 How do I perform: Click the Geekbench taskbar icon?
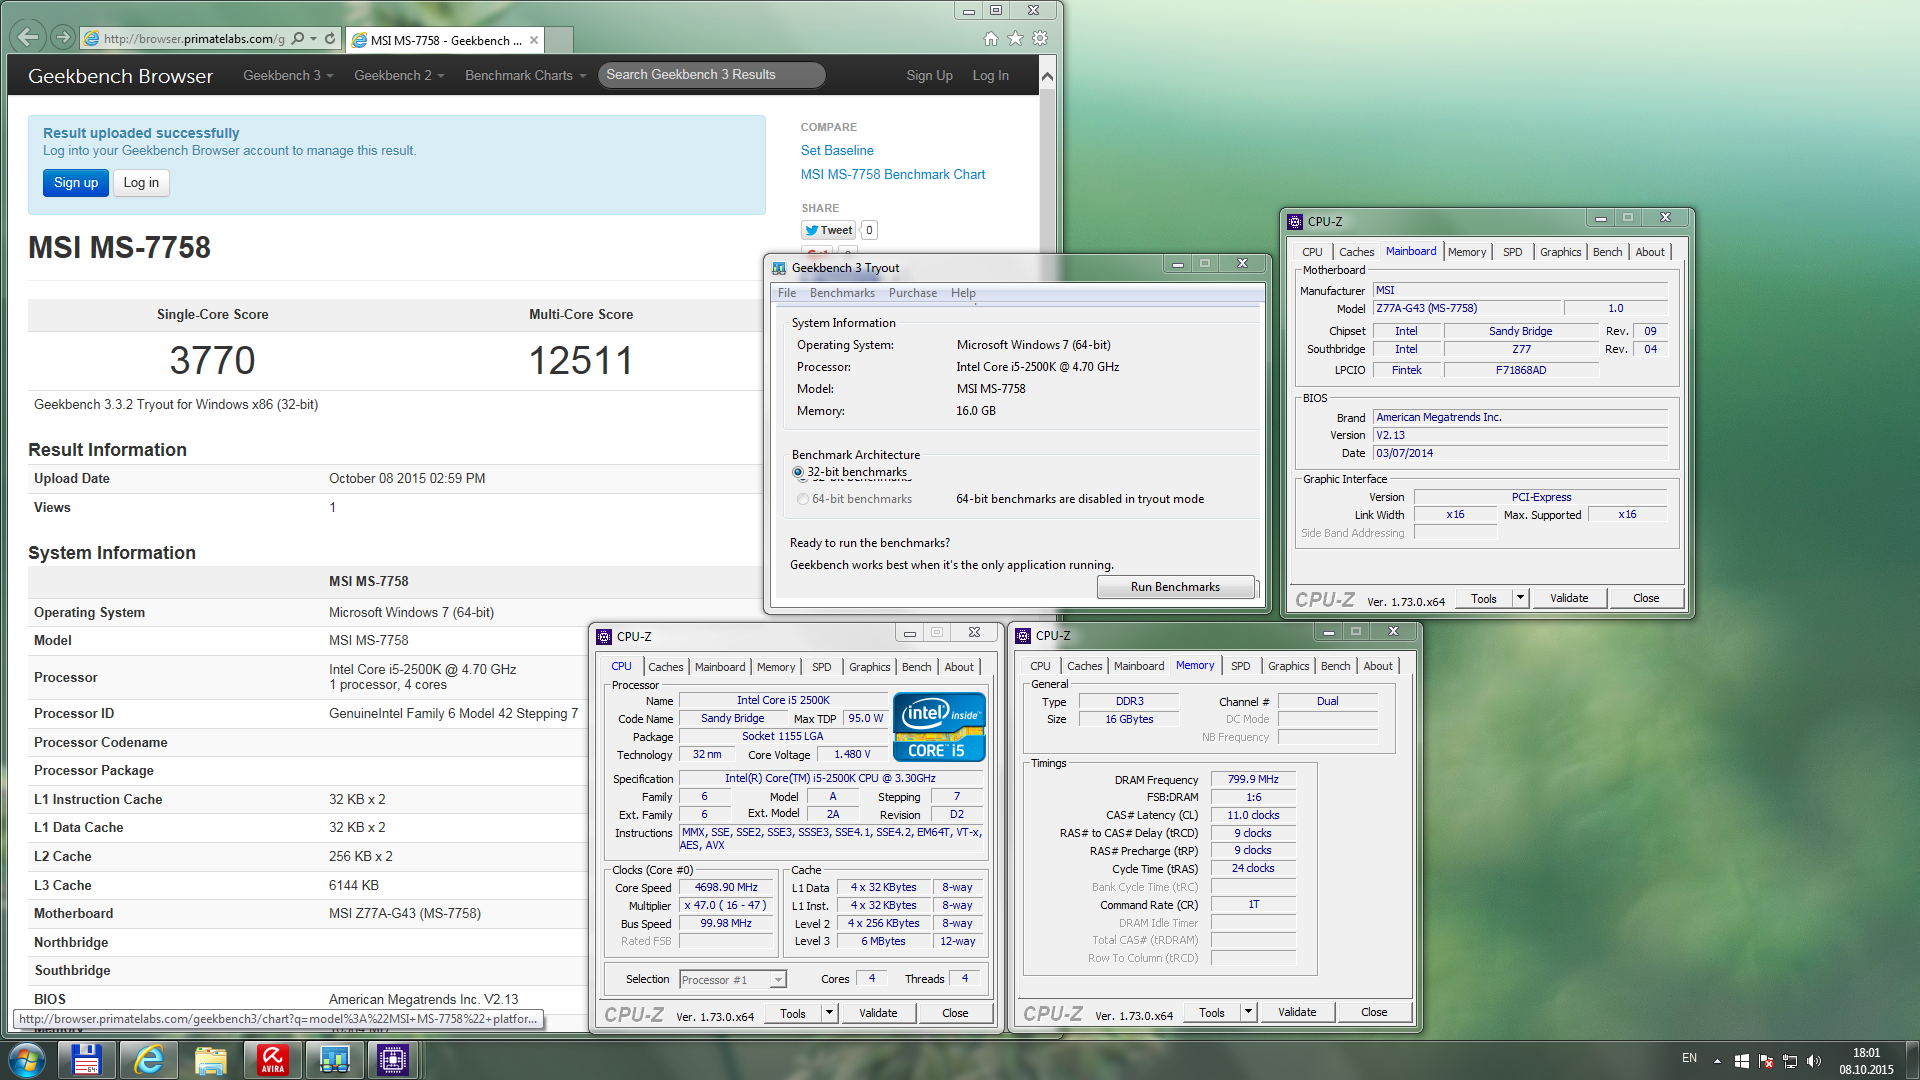334,1060
